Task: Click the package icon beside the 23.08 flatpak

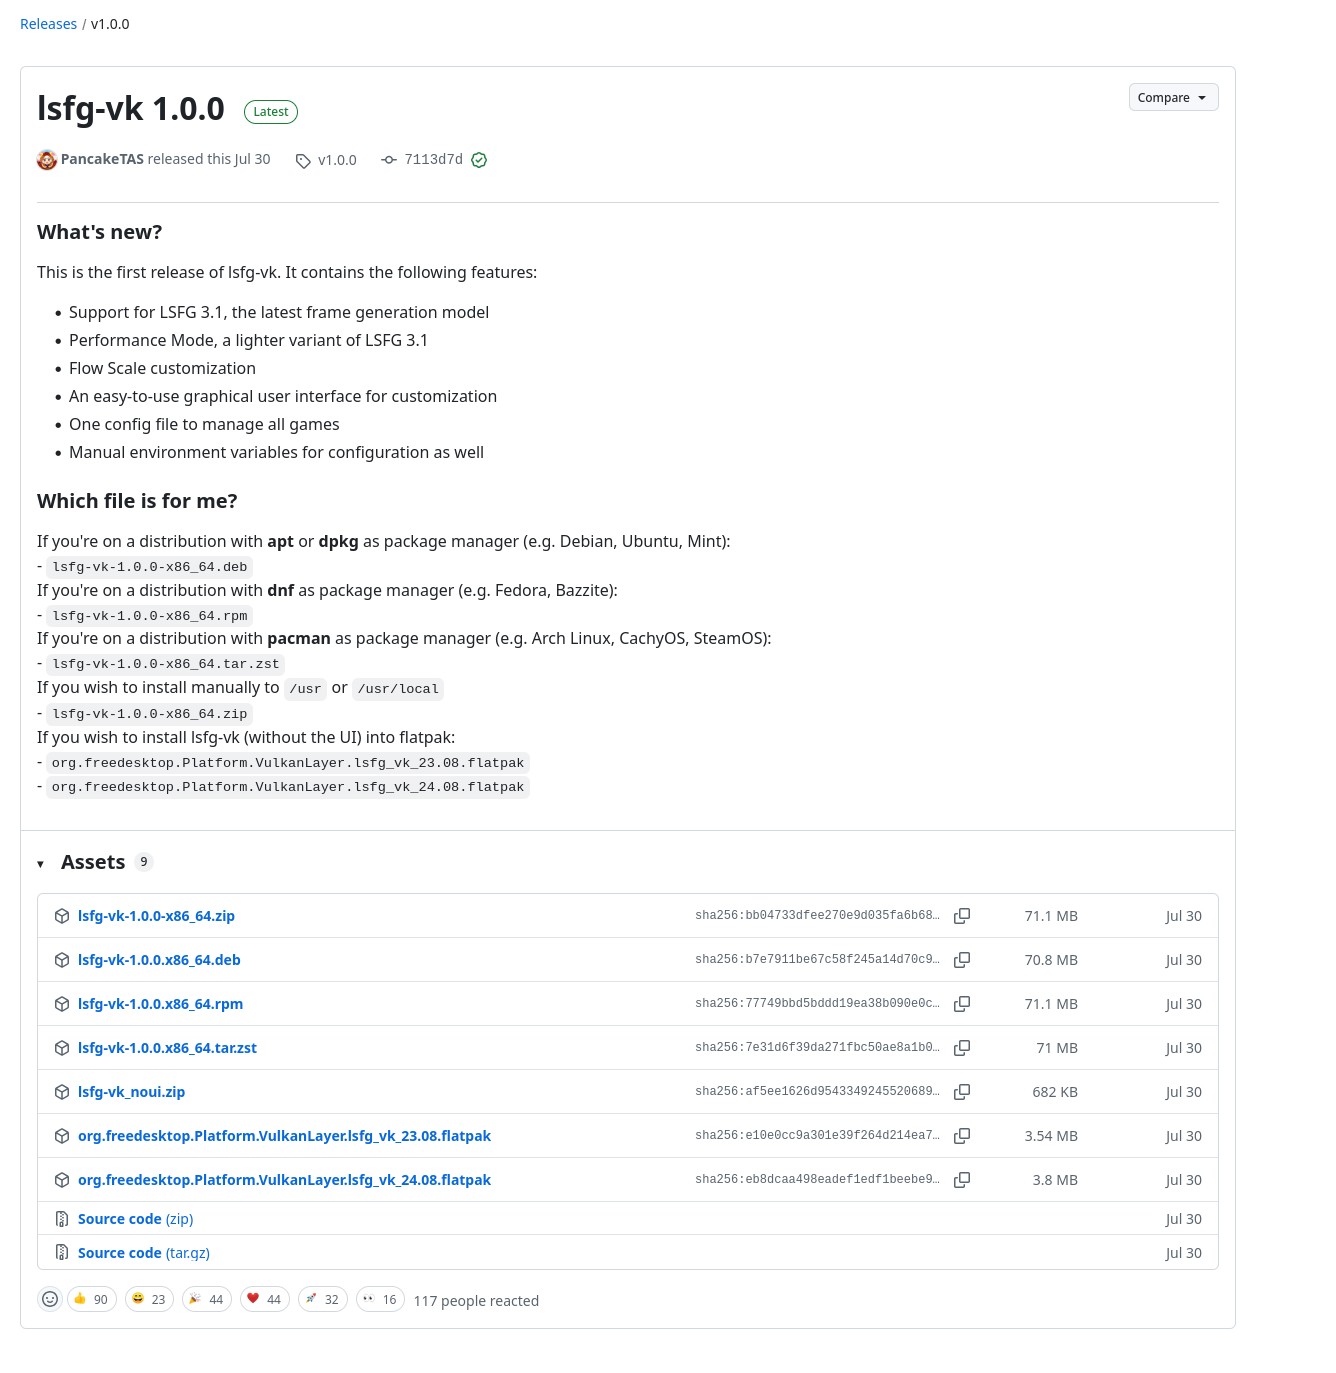Action: coord(62,1136)
